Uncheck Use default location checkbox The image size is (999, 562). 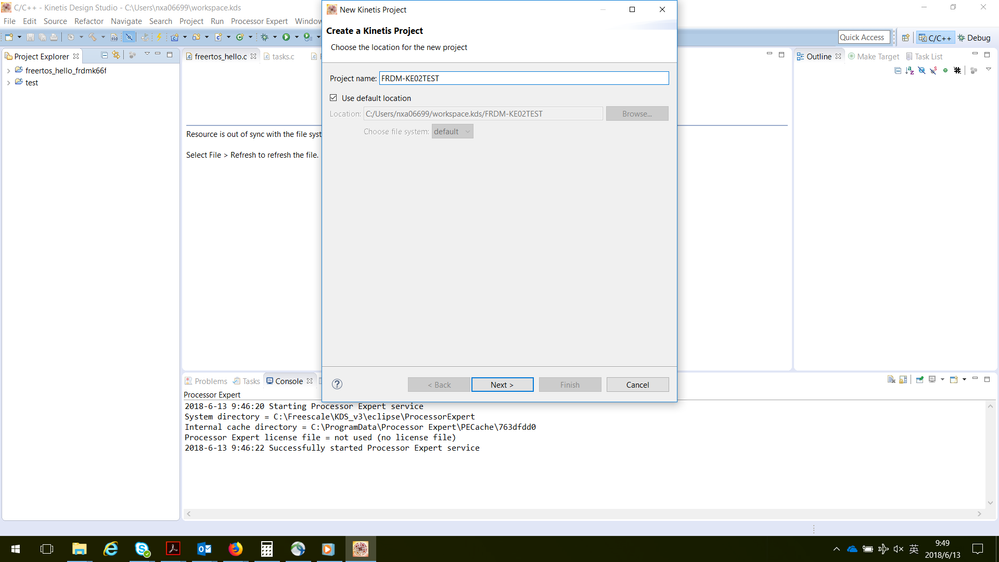(x=333, y=97)
